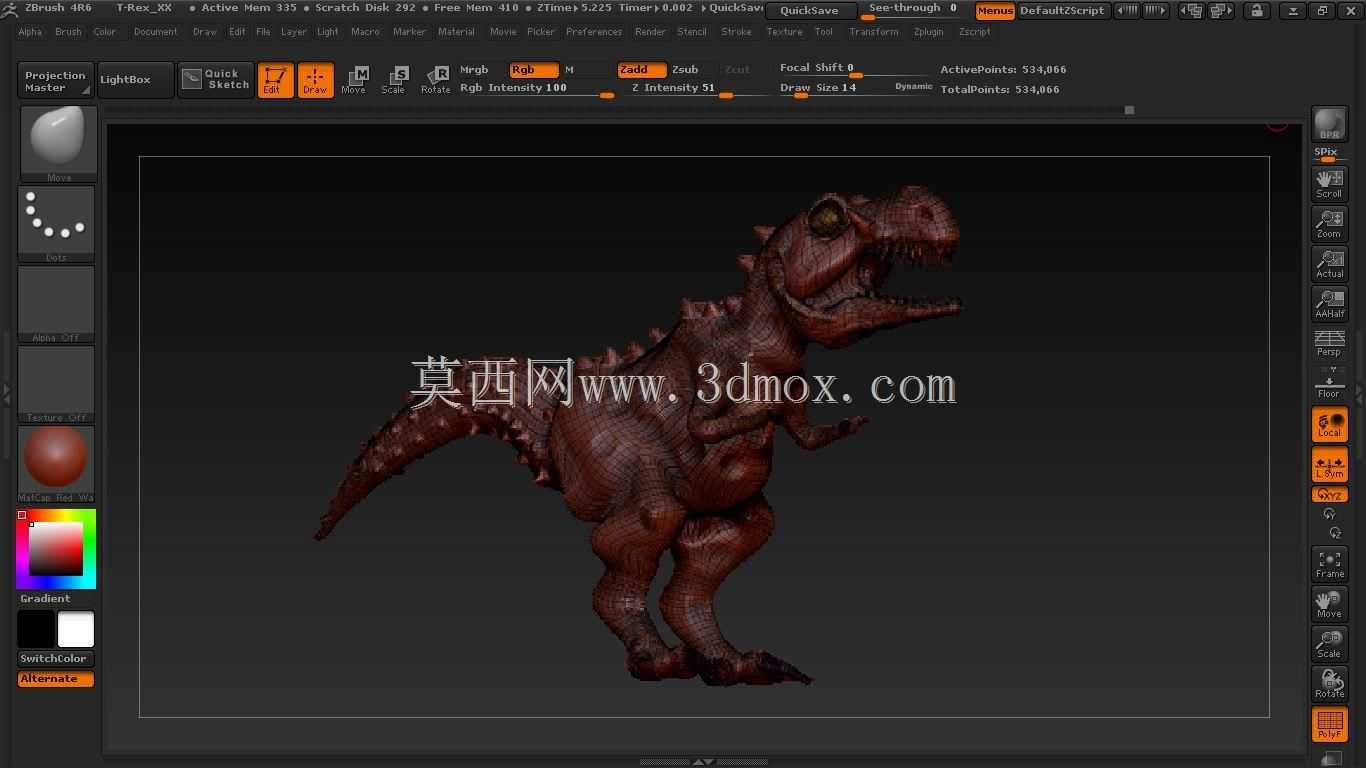The image size is (1366, 768).
Task: Enable Mrgb painting mode
Action: 474,70
